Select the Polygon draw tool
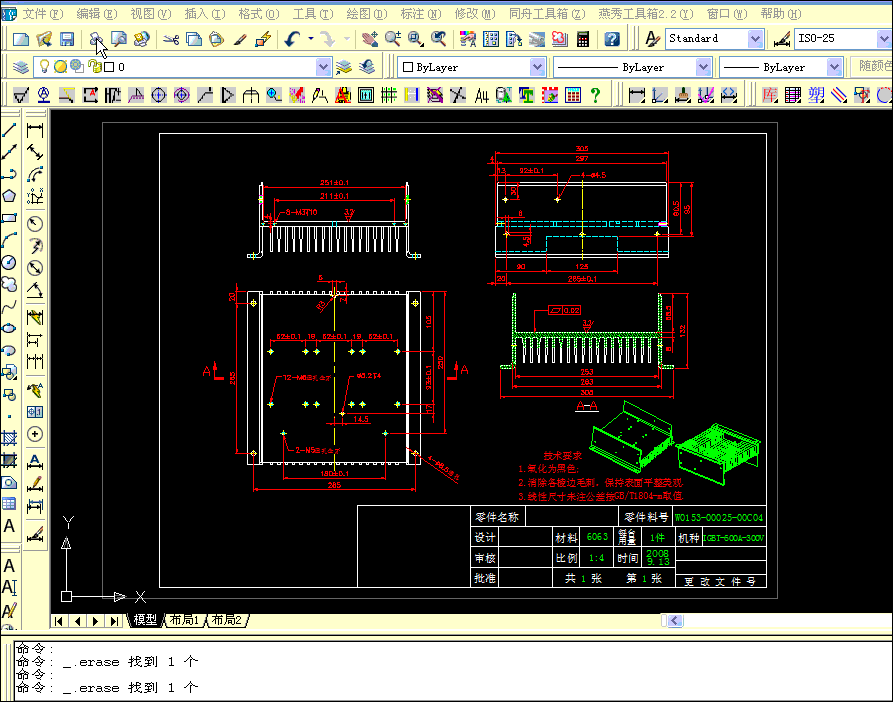The width and height of the screenshot is (893, 702). click(9, 196)
